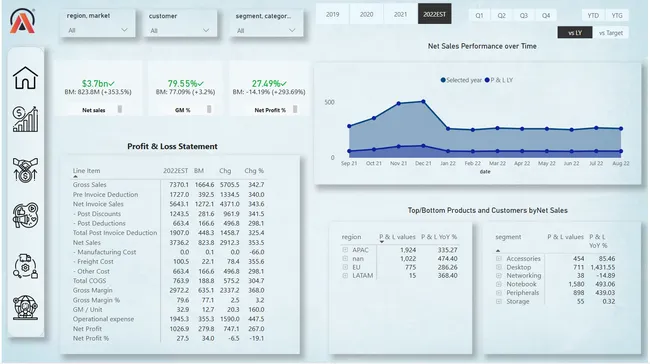Click the Dec 21 peak data point on chart

coord(423,101)
